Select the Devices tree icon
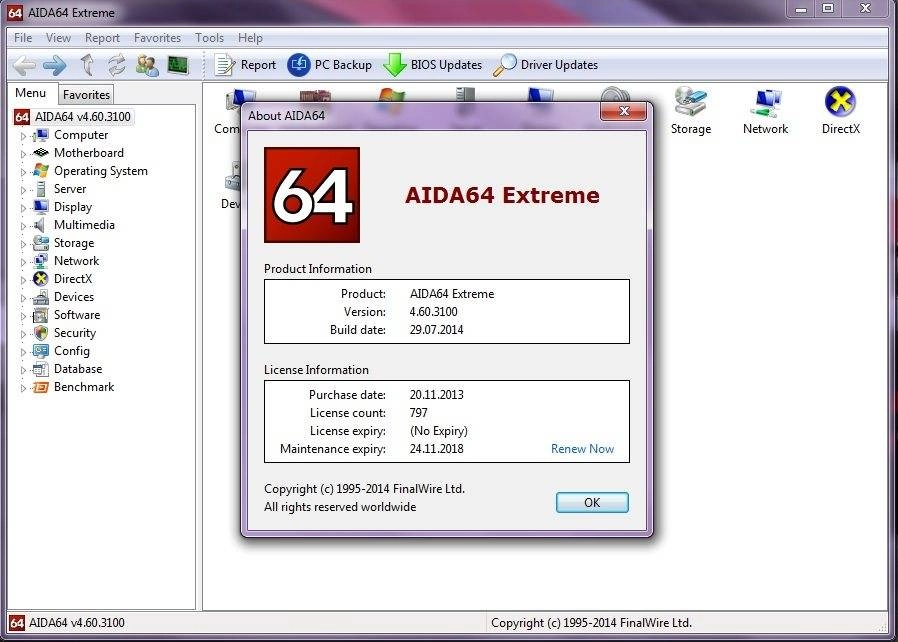The image size is (898, 642). 41,297
